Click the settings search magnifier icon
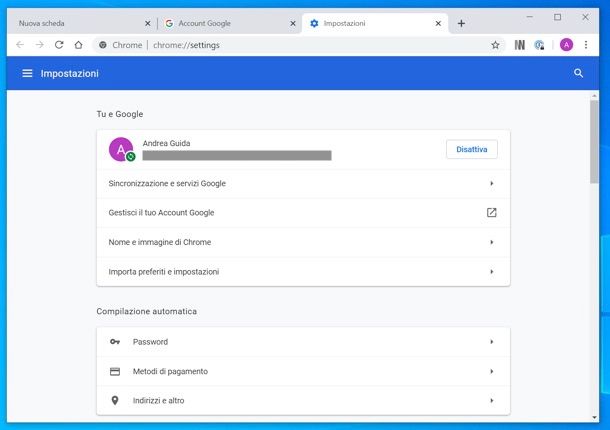The height and width of the screenshot is (430, 610). coord(578,73)
